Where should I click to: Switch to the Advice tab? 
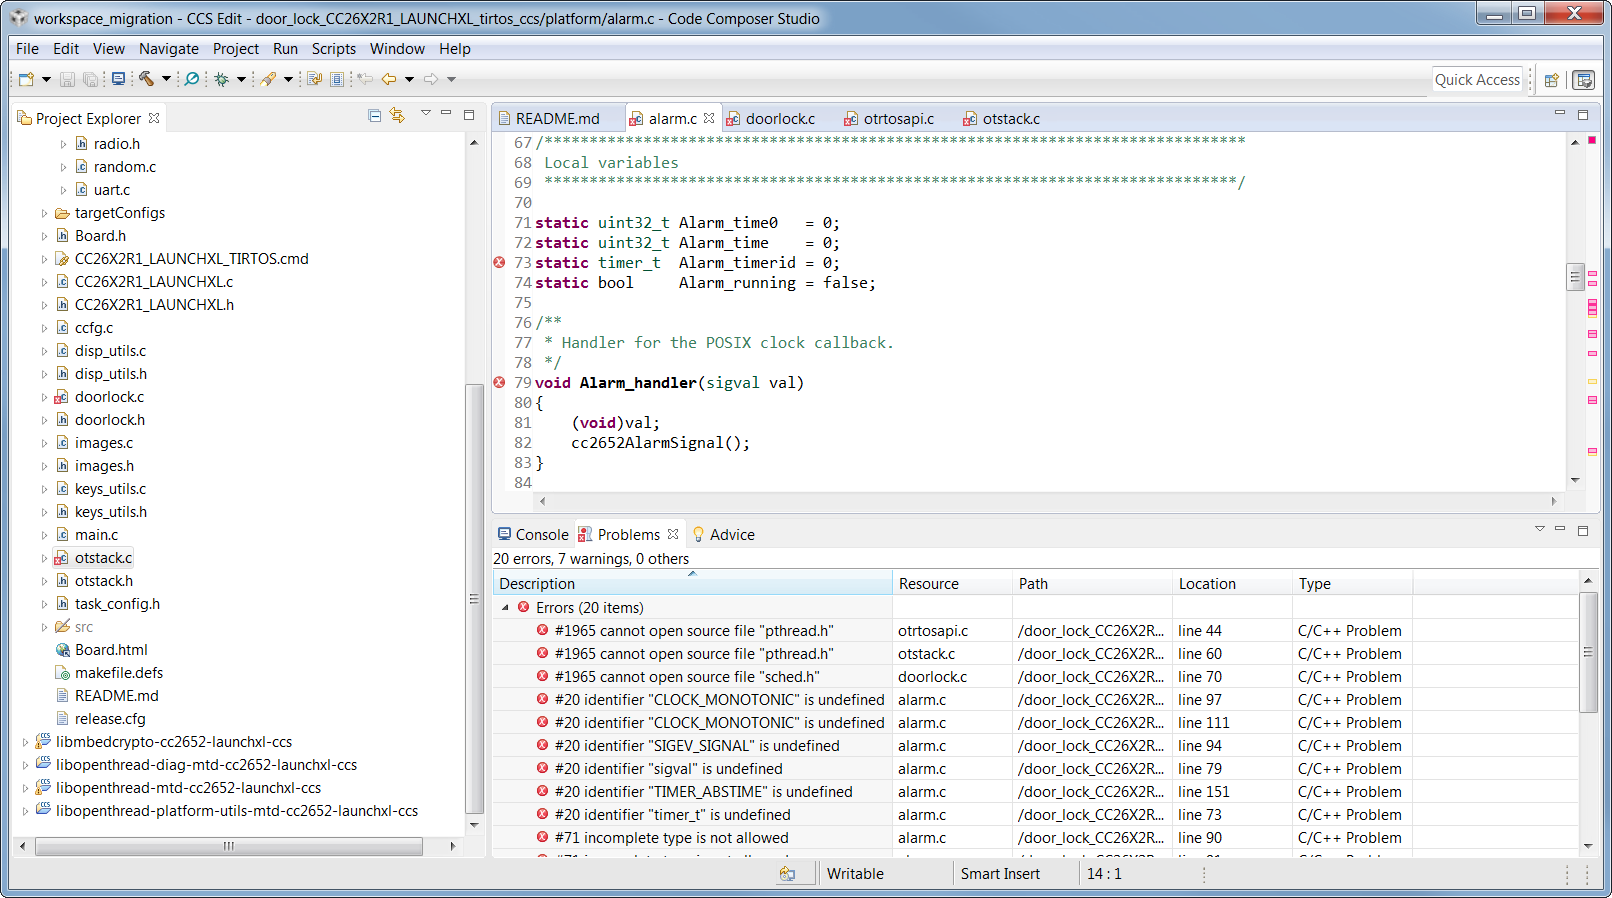point(723,535)
